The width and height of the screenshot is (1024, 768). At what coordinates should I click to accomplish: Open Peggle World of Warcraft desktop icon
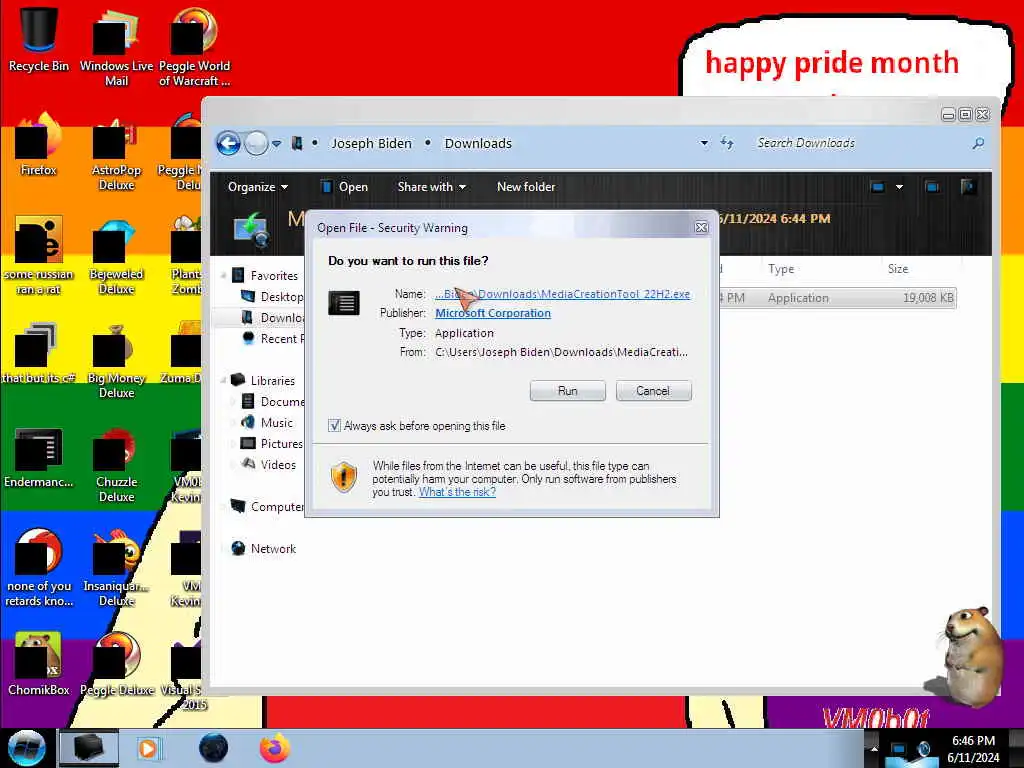[194, 47]
